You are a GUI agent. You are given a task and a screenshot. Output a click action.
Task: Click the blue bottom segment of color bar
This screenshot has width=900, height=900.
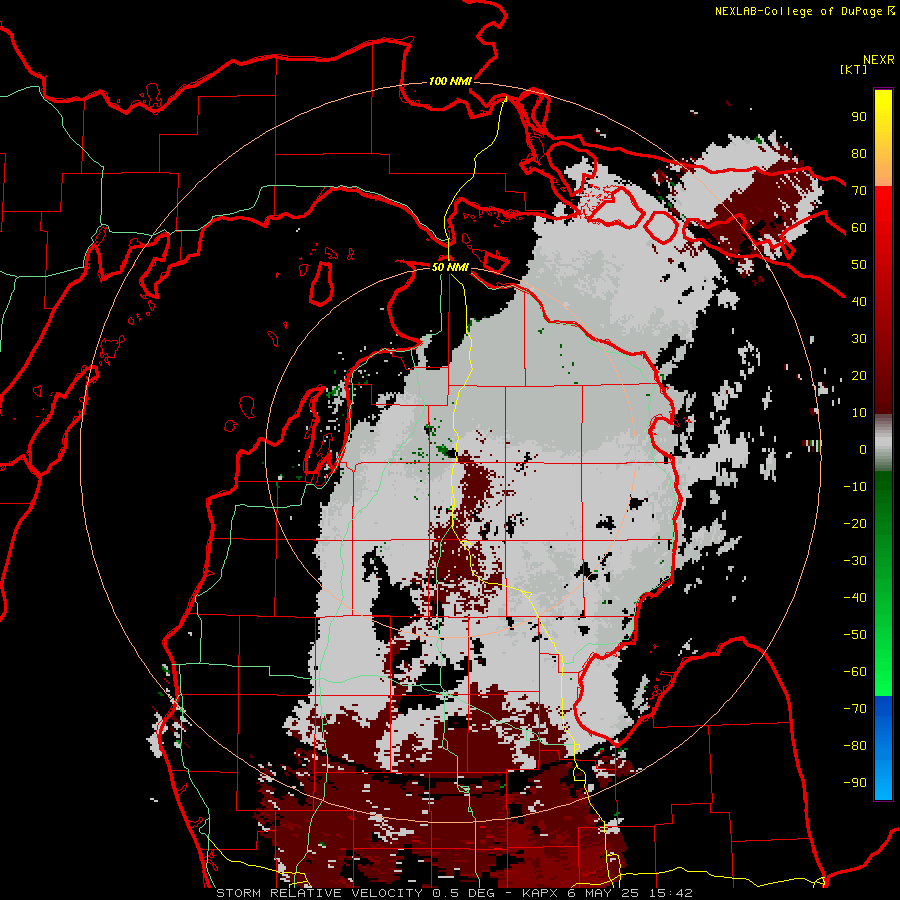[883, 747]
